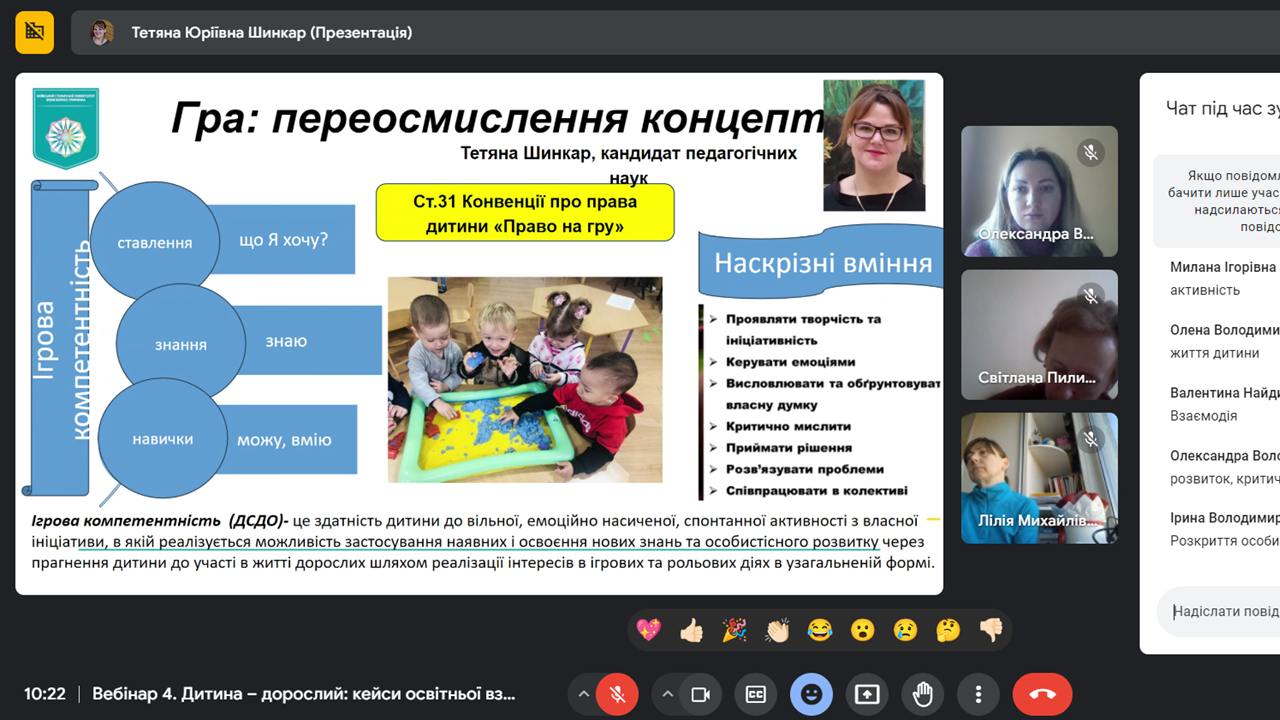This screenshot has width=1280, height=720.
Task: Send the thinking face reaction
Action: [948, 630]
